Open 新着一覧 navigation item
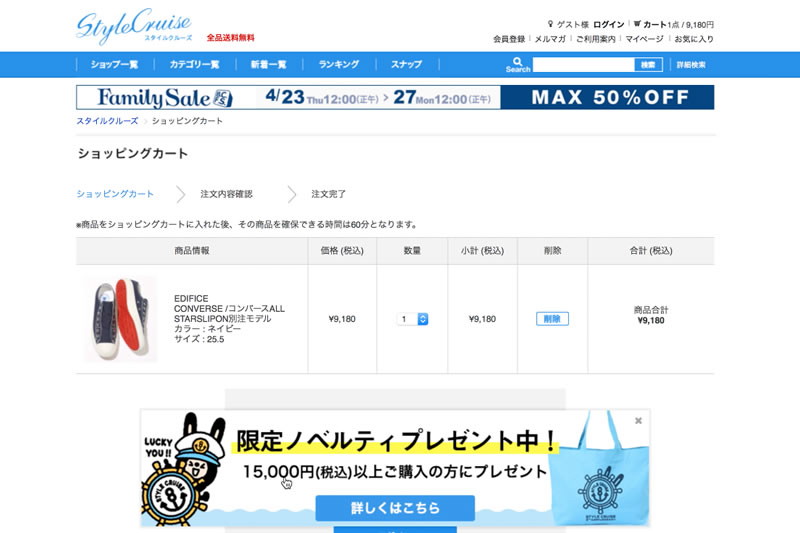This screenshot has height=533, width=800. [x=268, y=65]
